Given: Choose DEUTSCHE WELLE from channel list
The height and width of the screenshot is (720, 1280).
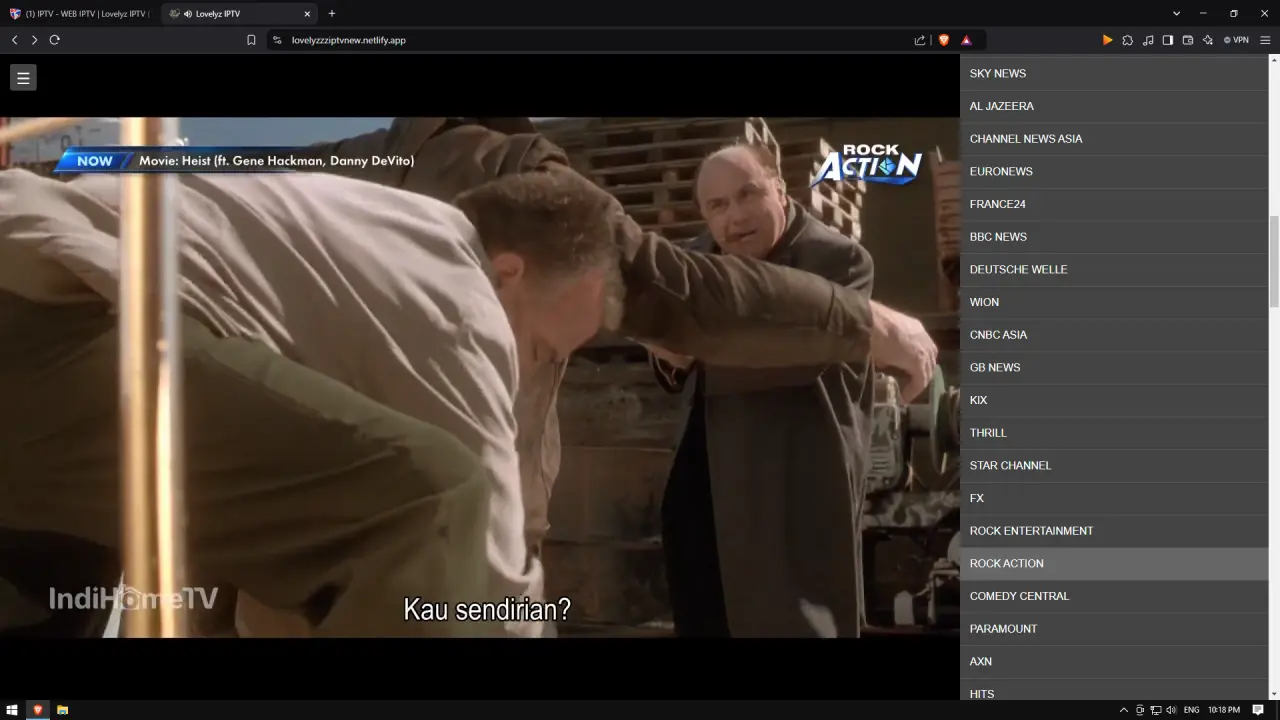Looking at the screenshot, I should (x=1114, y=269).
